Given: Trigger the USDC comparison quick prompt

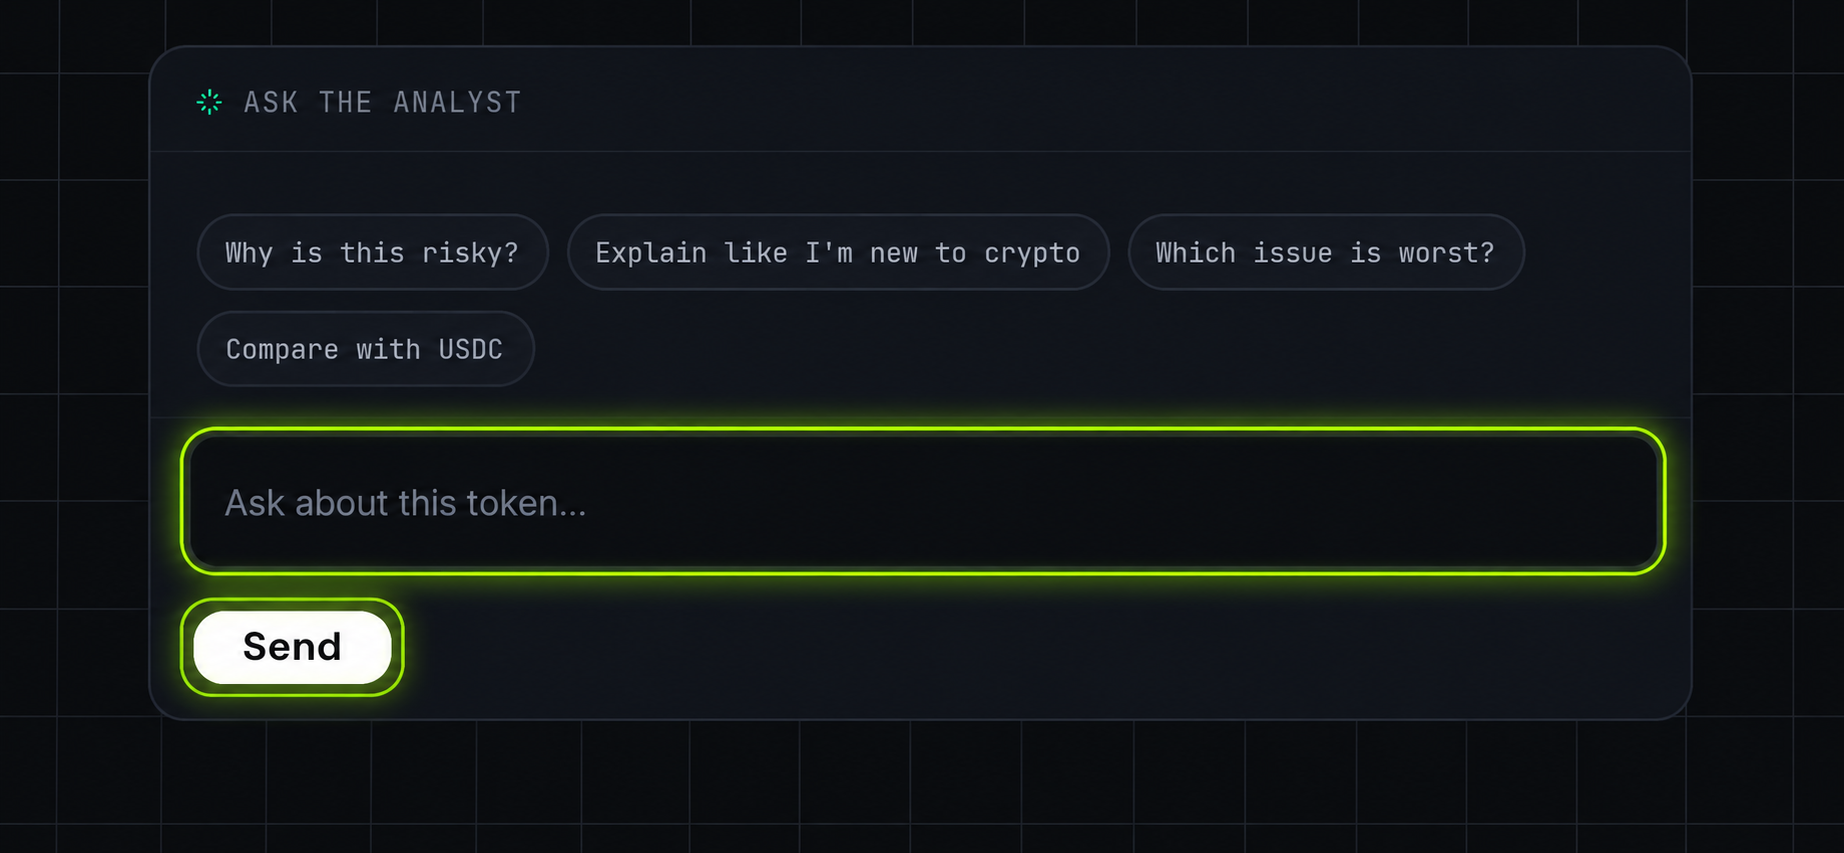Looking at the screenshot, I should coord(365,349).
